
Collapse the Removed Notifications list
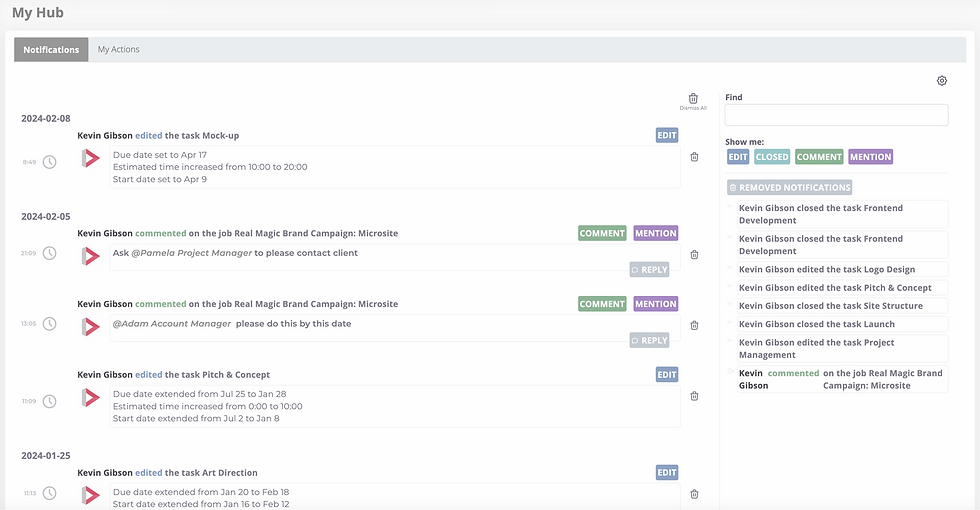pos(790,187)
